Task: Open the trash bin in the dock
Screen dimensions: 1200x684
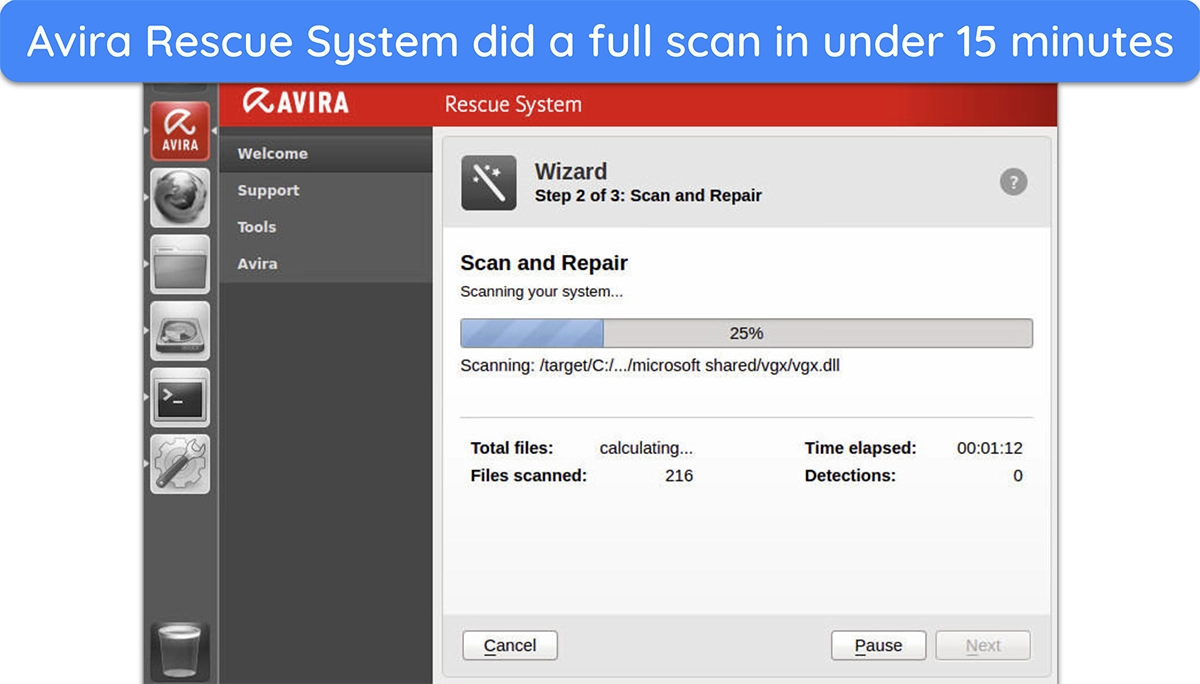Action: [x=180, y=652]
